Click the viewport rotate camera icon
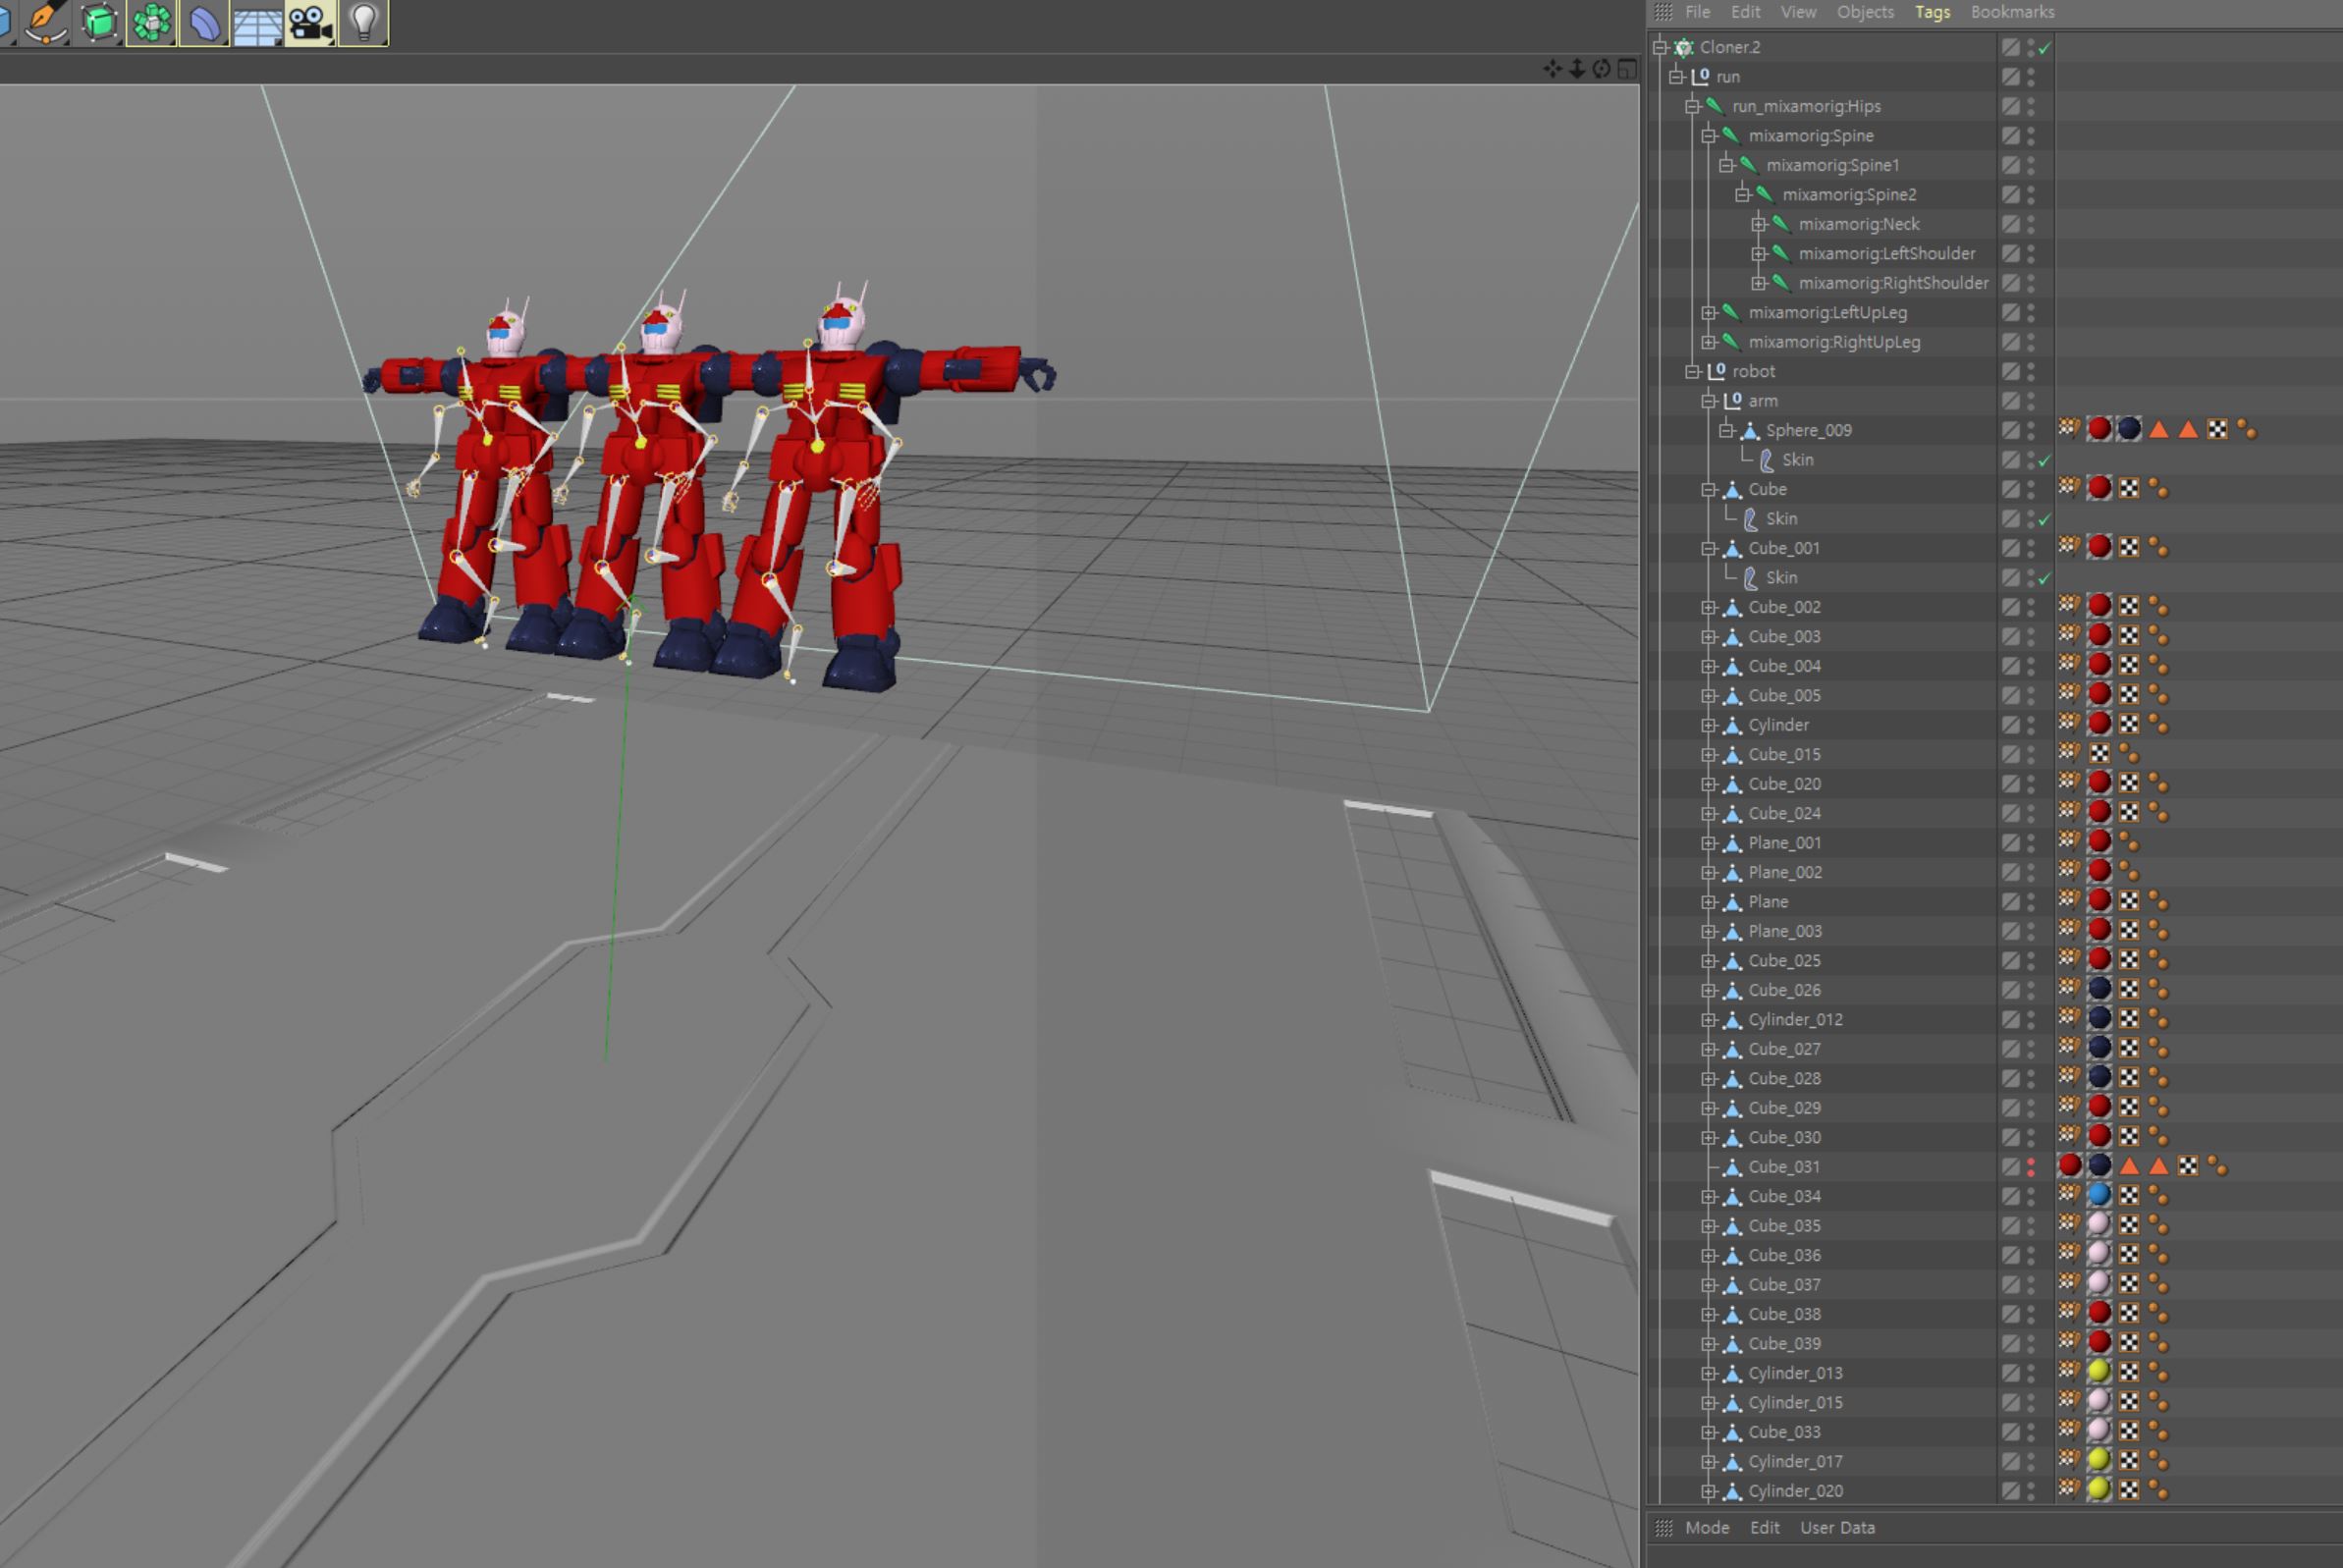 pos(1602,68)
